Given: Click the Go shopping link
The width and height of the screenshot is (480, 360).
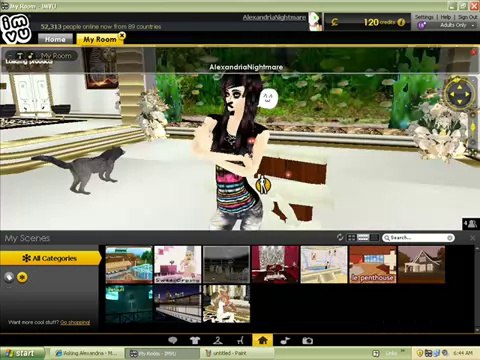Looking at the screenshot, I should [75, 322].
